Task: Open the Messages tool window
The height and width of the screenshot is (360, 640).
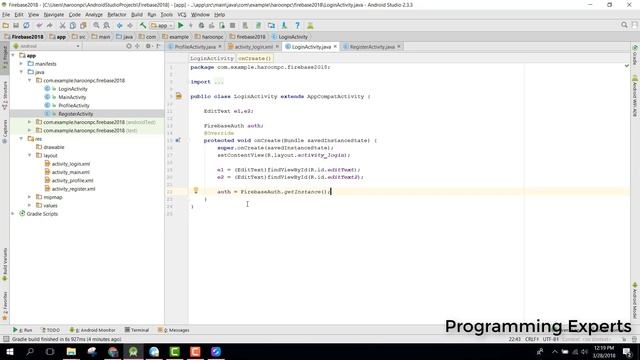Action: (174, 330)
